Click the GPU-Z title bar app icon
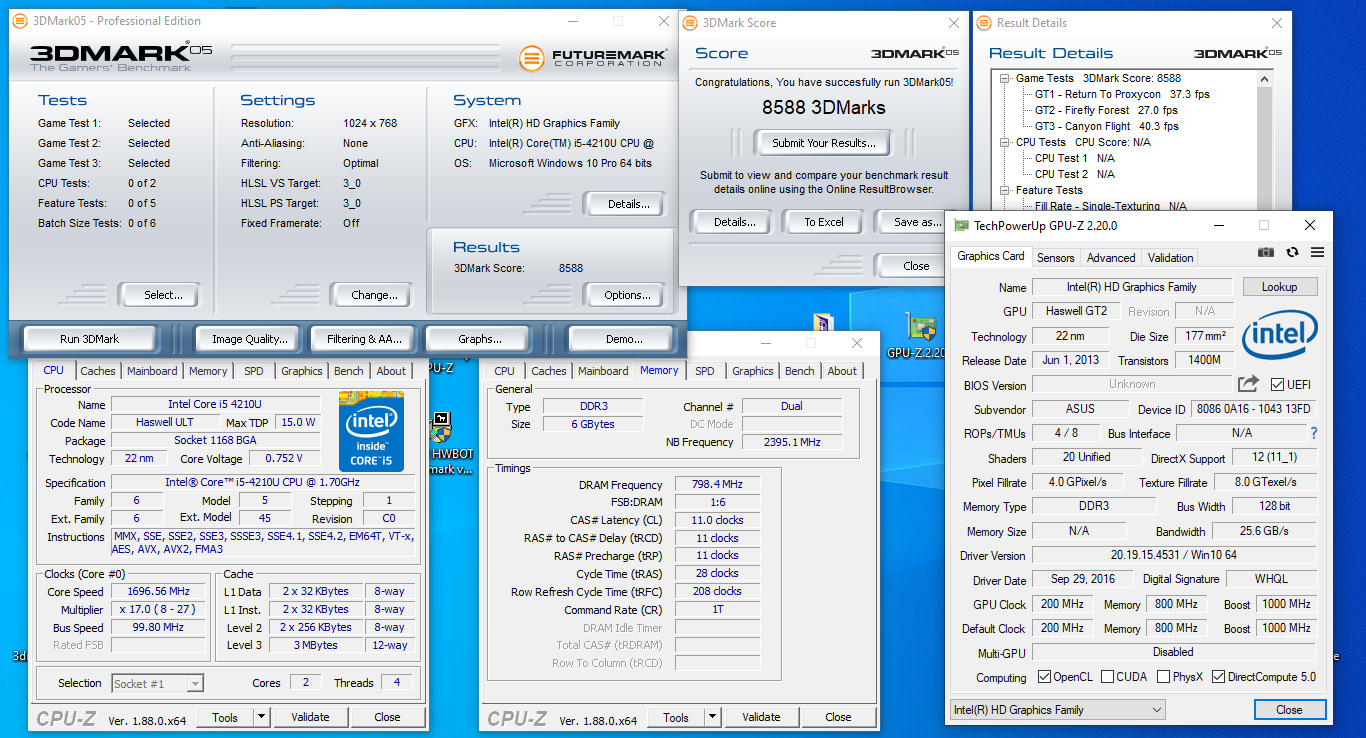The image size is (1366, 738). (961, 226)
